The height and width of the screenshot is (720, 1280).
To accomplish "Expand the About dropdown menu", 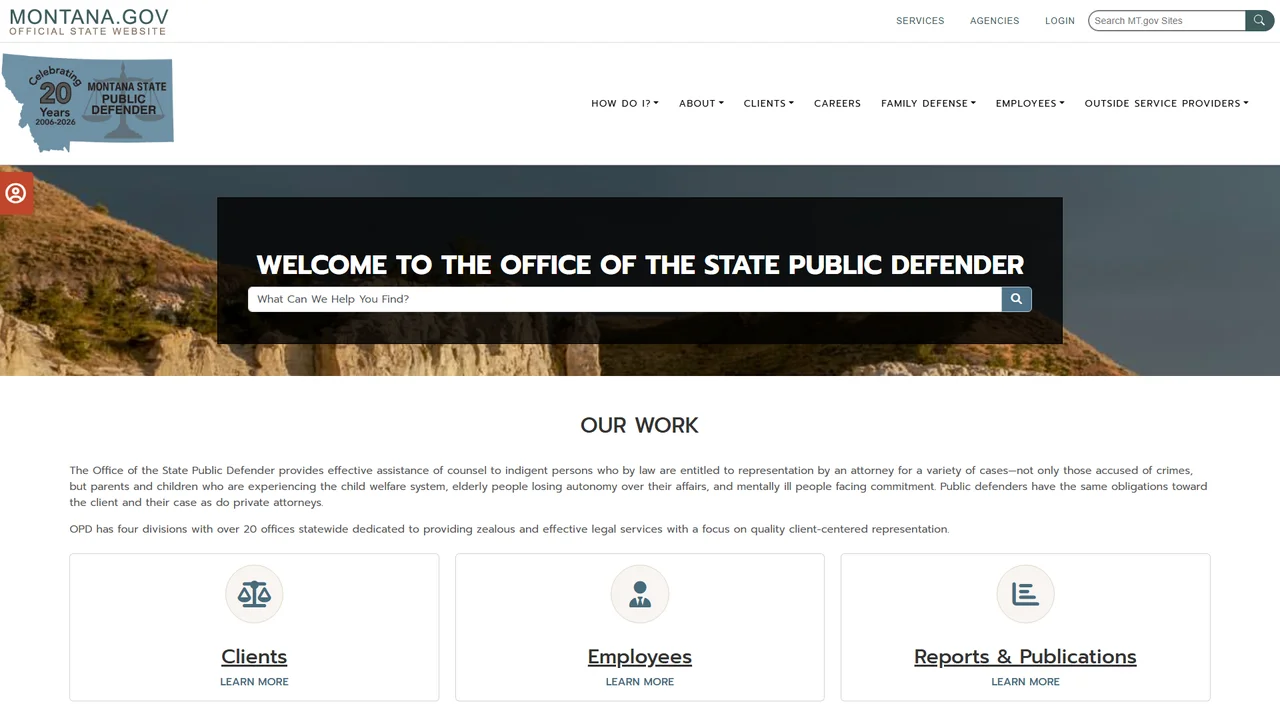I will pos(701,103).
